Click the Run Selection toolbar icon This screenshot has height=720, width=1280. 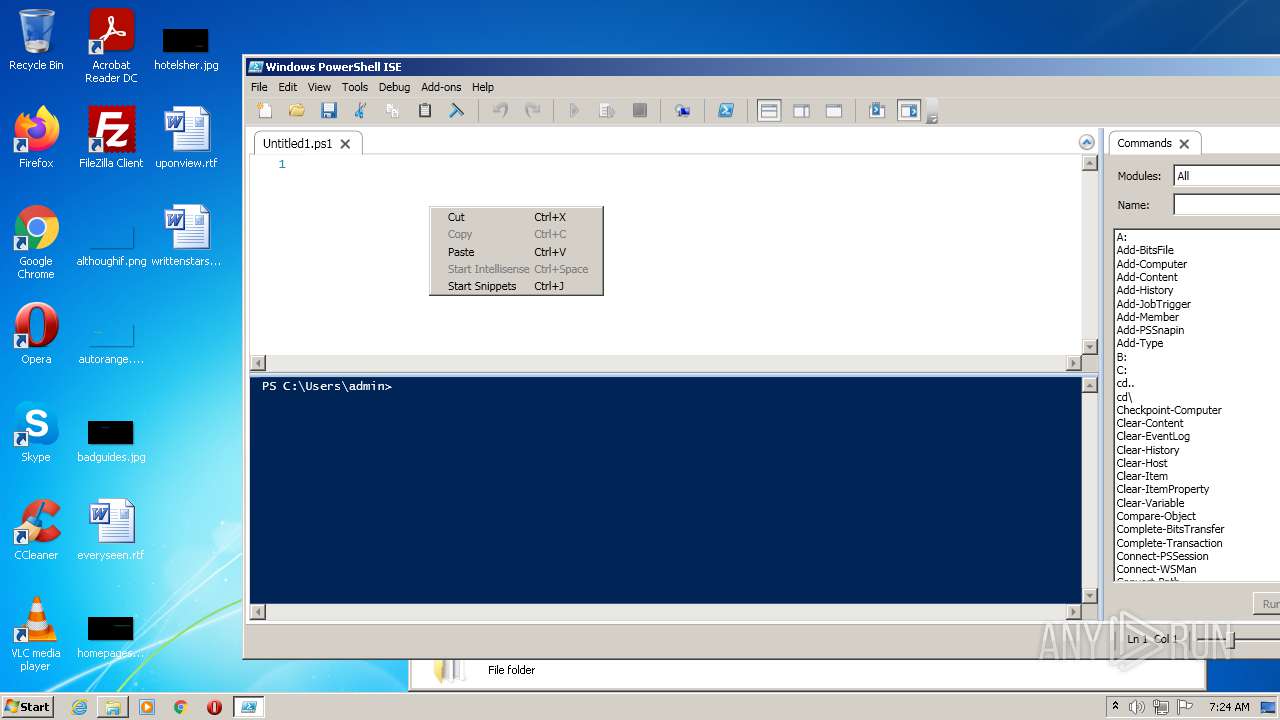pyautogui.click(x=606, y=111)
